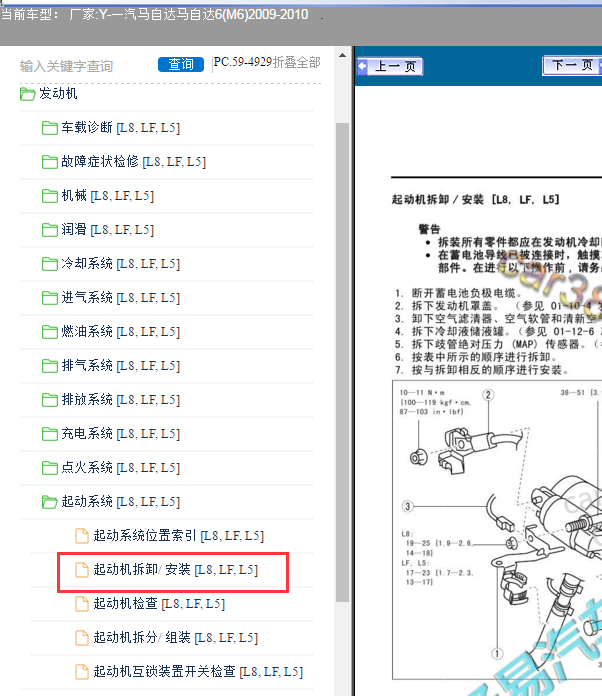The image size is (602, 696).
Task: Click the 充电系统 folder icon
Action: click(x=49, y=434)
